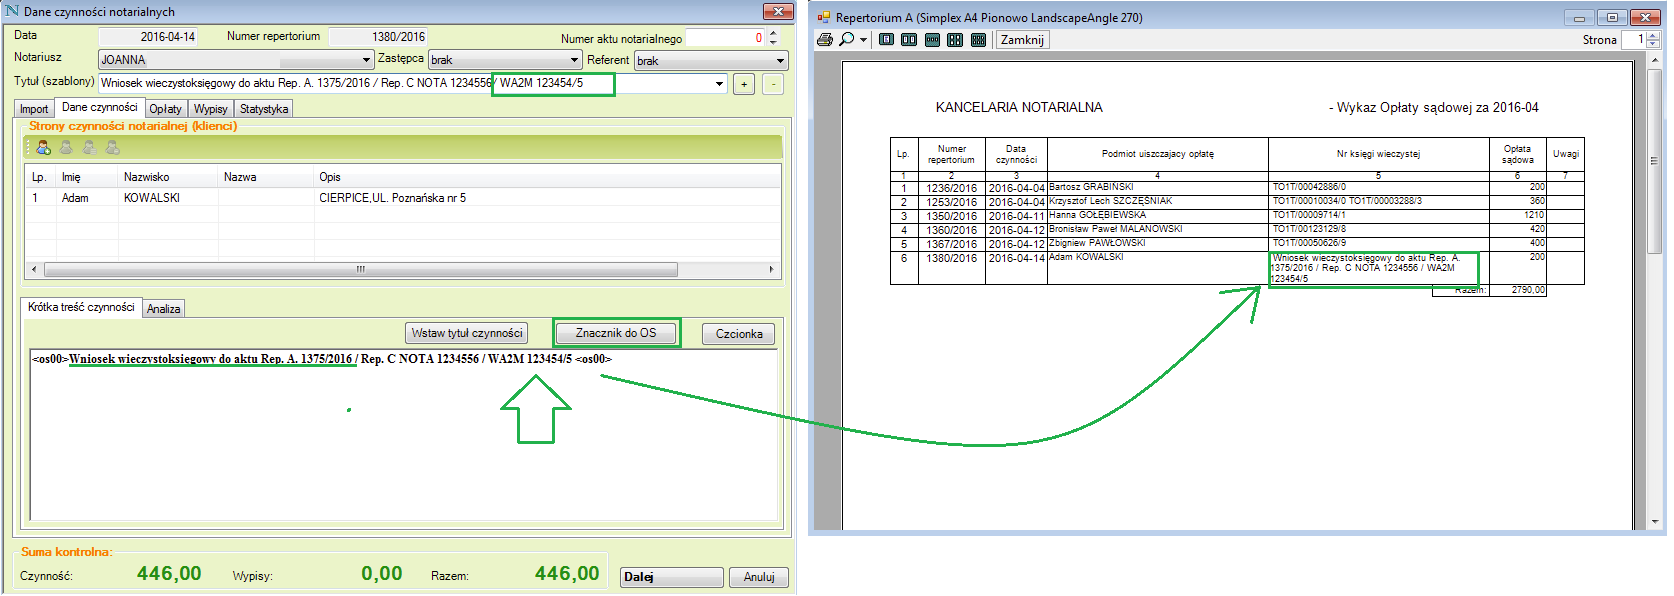Screen dimensions: 1674x596
Task: Switch to the Dane czynności tab
Action: [x=99, y=108]
